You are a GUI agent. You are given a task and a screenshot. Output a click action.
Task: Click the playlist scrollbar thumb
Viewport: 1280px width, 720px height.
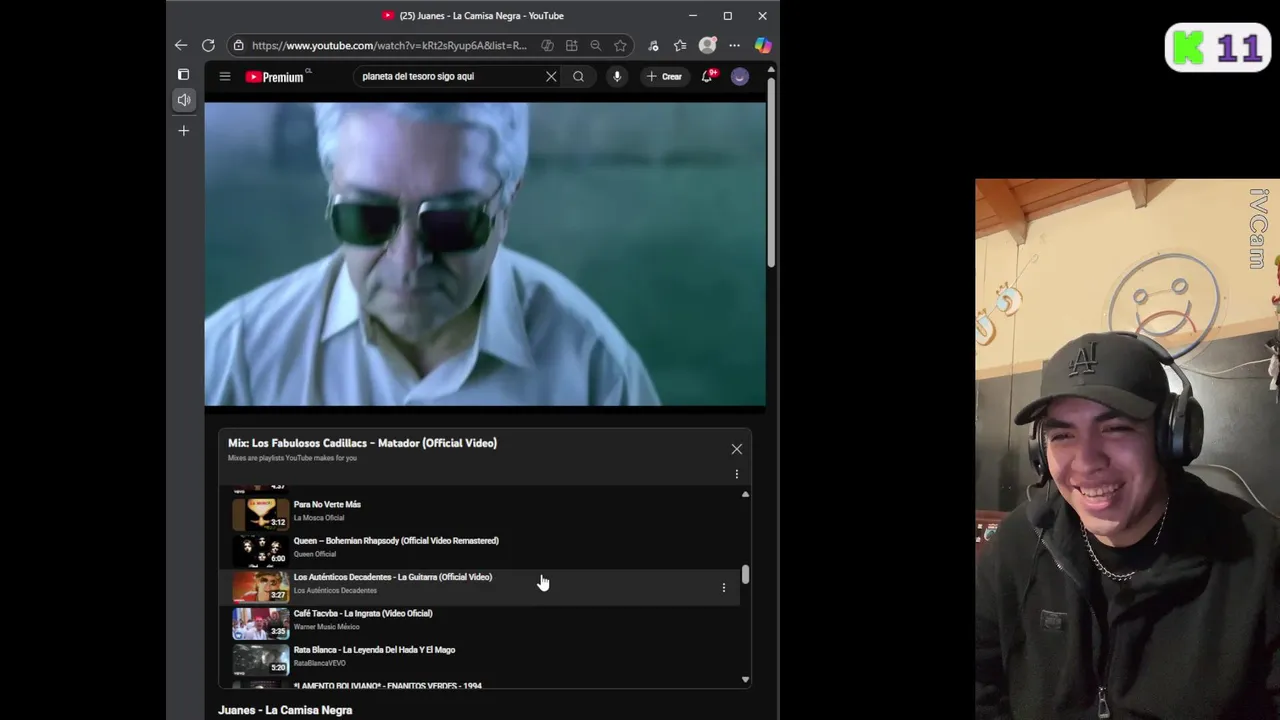point(745,575)
